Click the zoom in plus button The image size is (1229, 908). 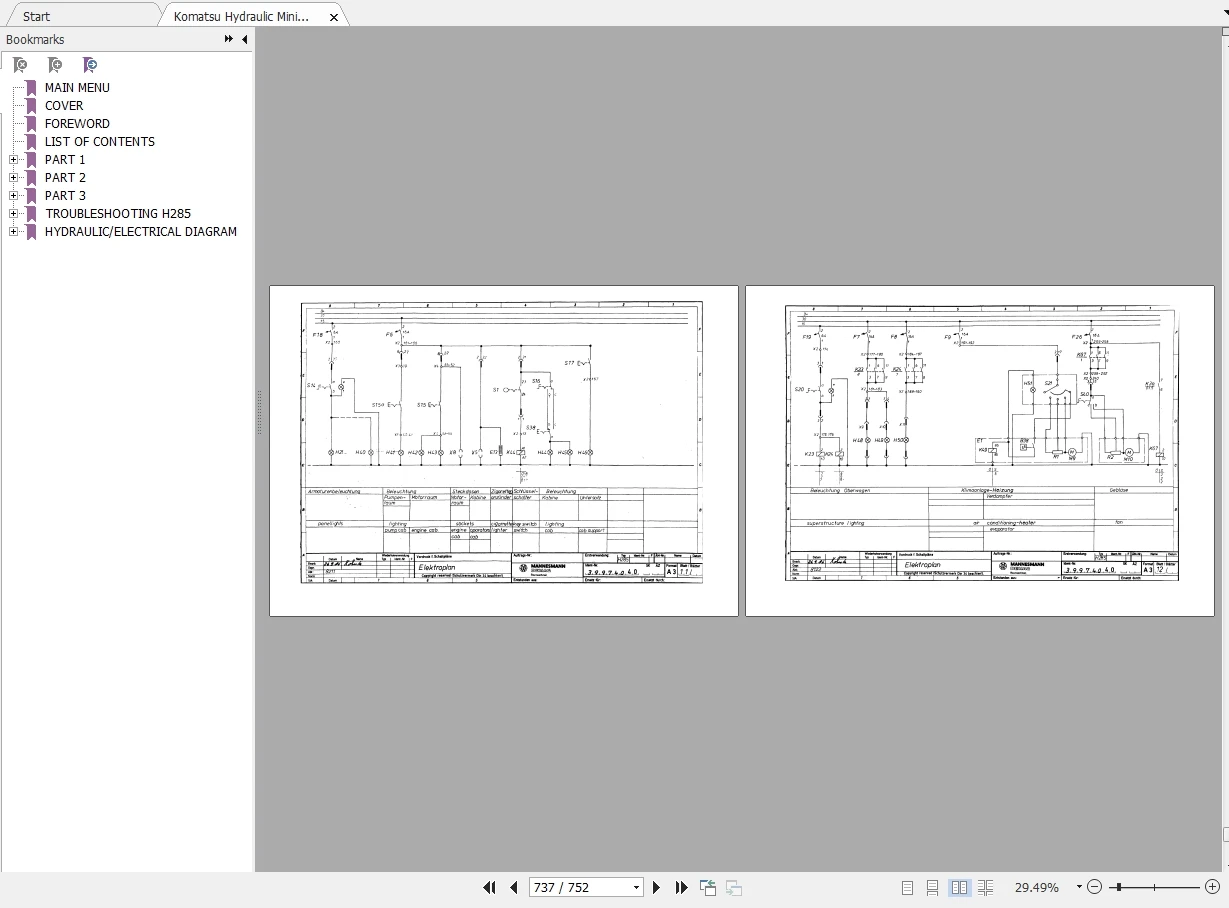1212,887
